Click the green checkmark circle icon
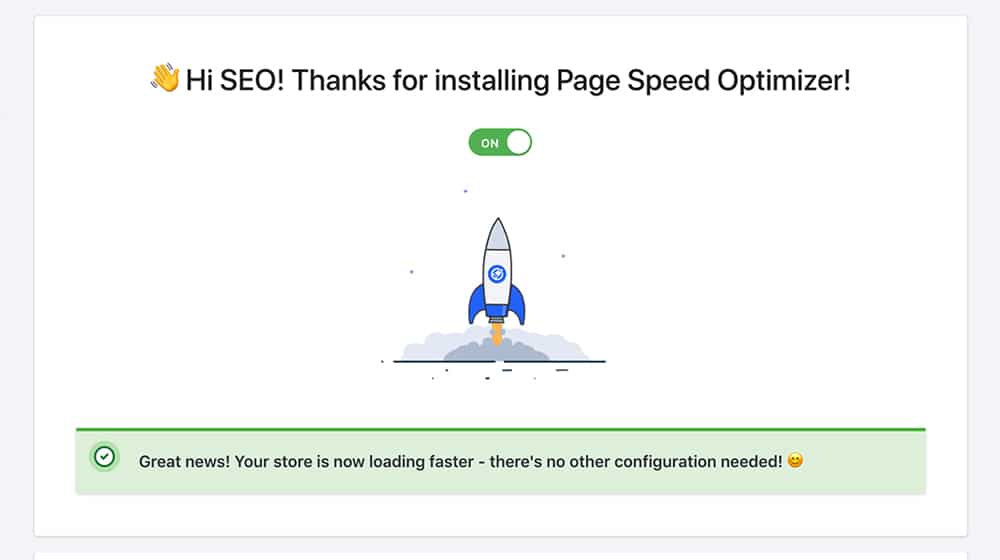1000x560 pixels. 104,457
